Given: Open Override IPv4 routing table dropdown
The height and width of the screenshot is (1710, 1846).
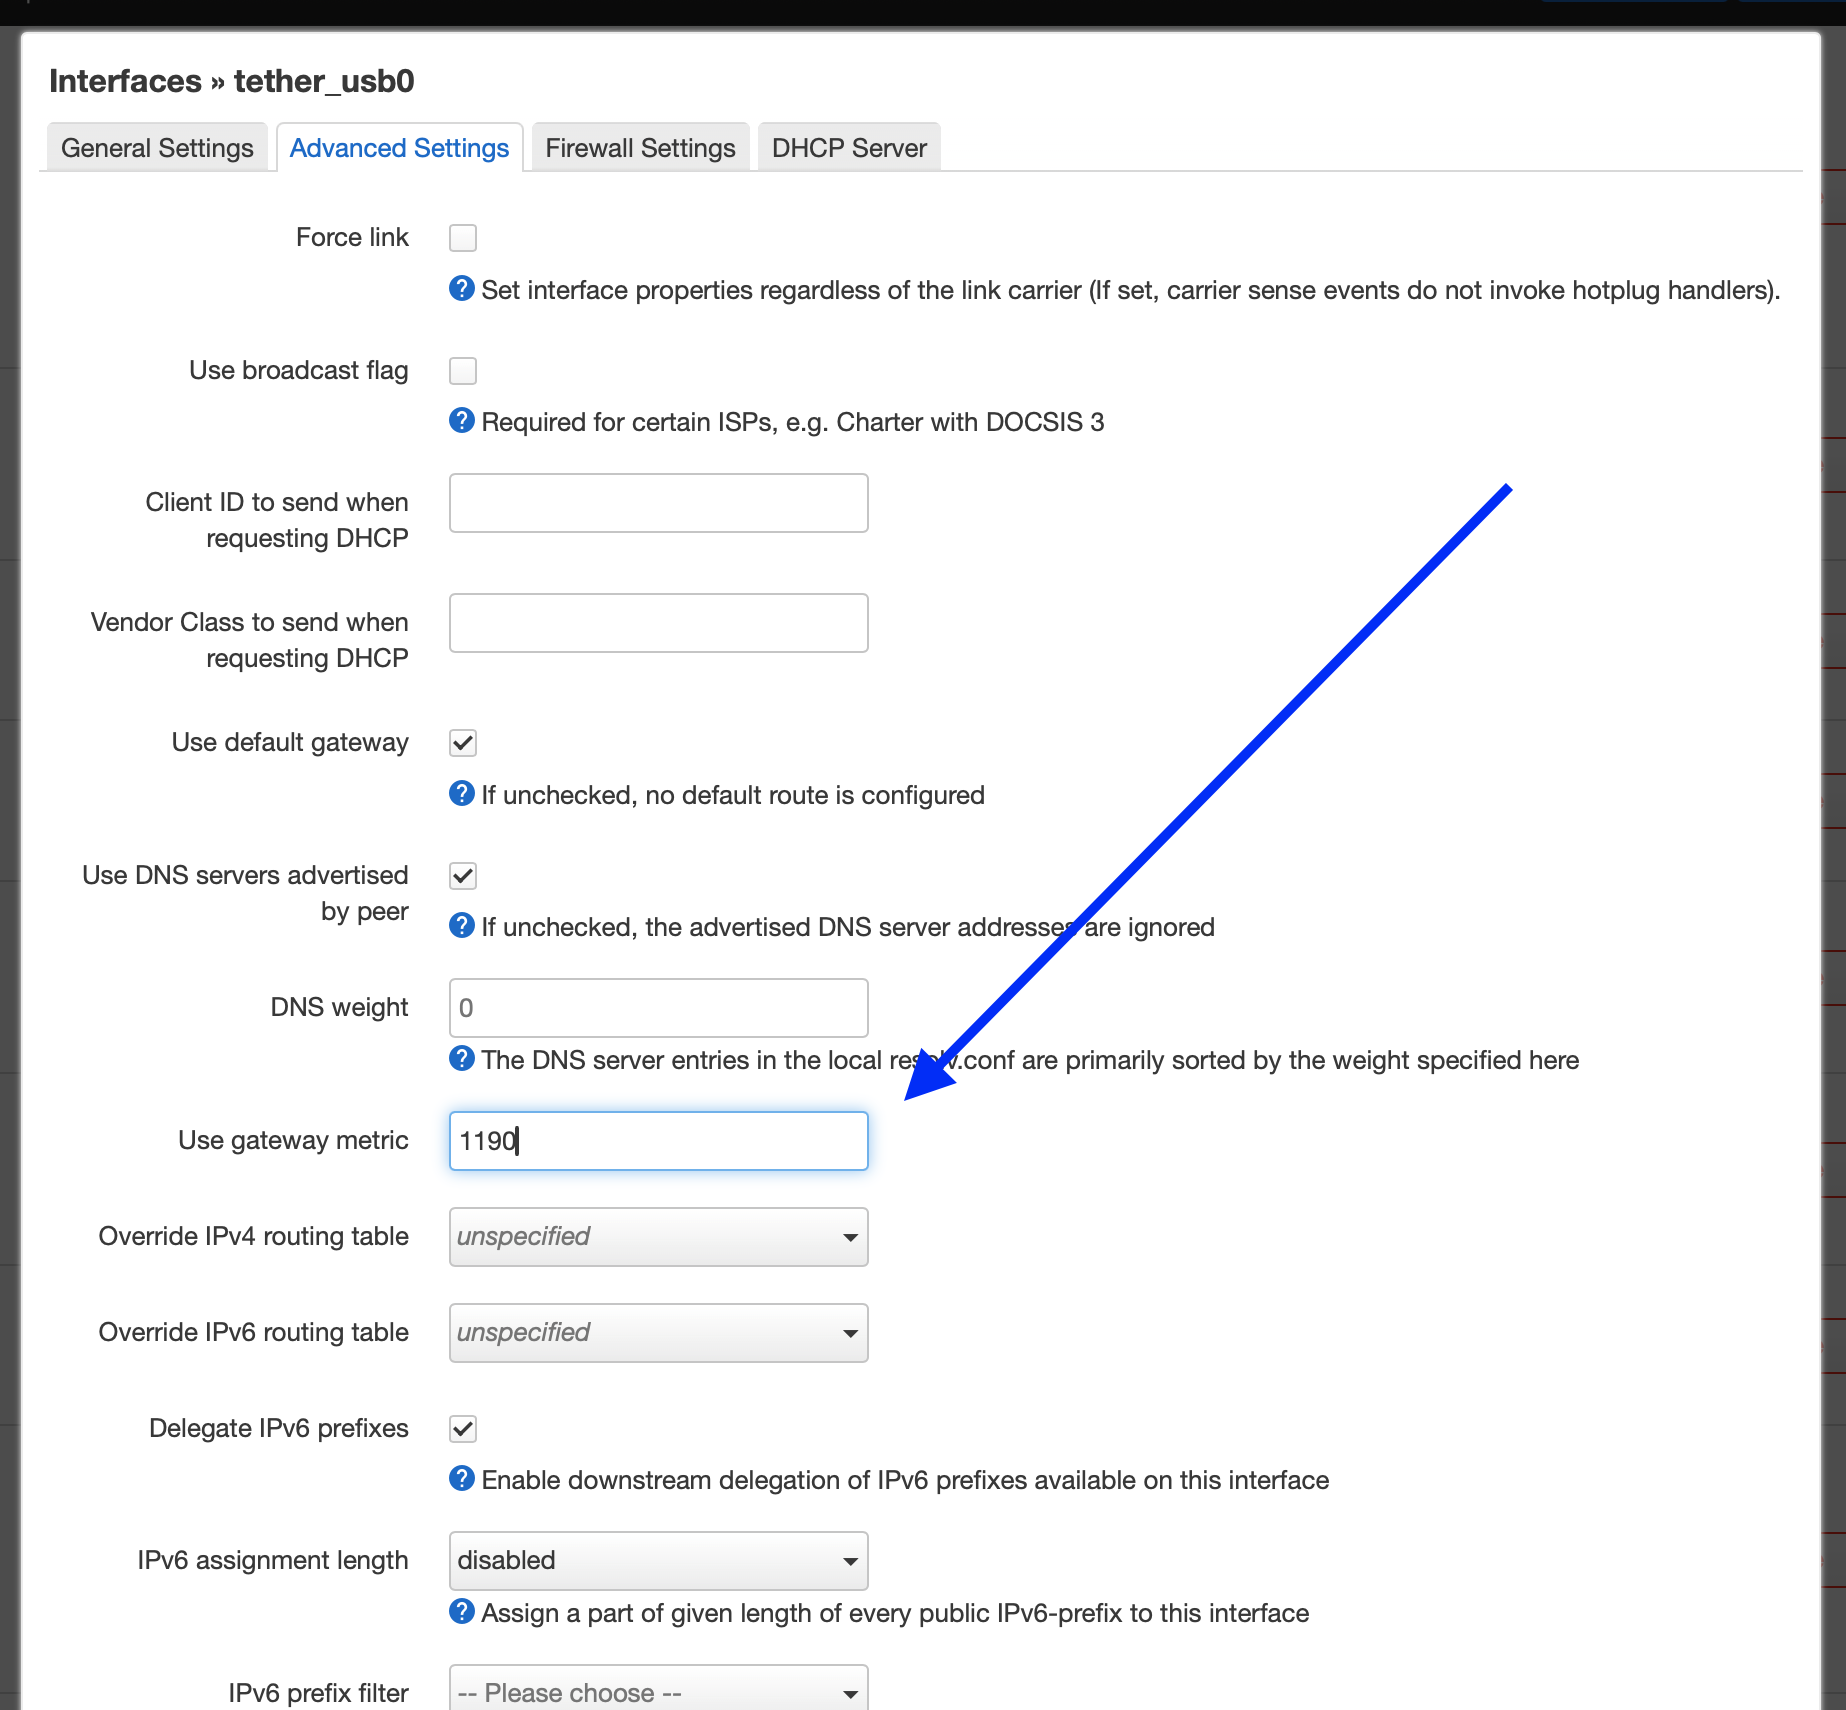Looking at the screenshot, I should (x=659, y=1237).
